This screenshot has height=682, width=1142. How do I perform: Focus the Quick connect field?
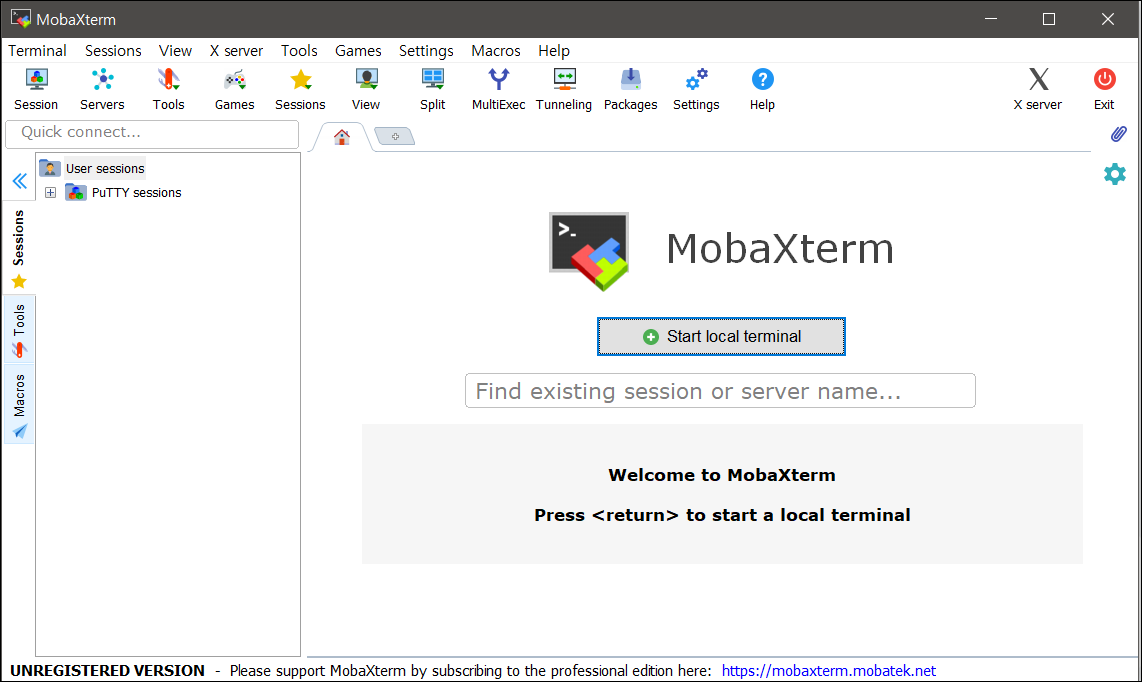152,133
